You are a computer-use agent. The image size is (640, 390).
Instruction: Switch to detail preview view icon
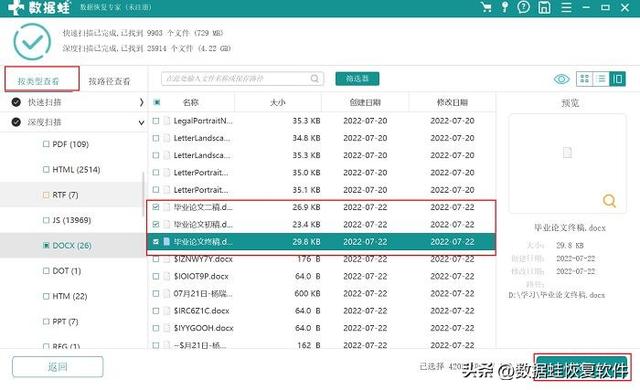click(x=617, y=79)
